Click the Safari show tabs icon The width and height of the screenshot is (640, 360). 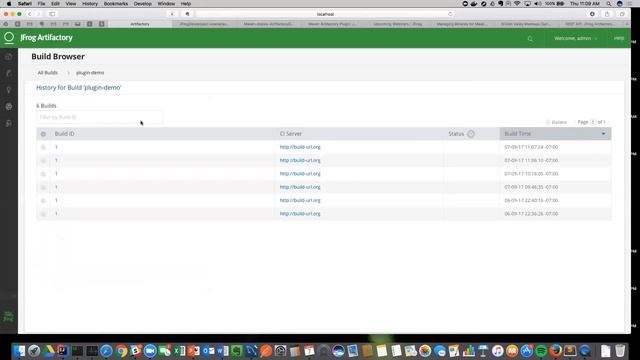pos(622,14)
